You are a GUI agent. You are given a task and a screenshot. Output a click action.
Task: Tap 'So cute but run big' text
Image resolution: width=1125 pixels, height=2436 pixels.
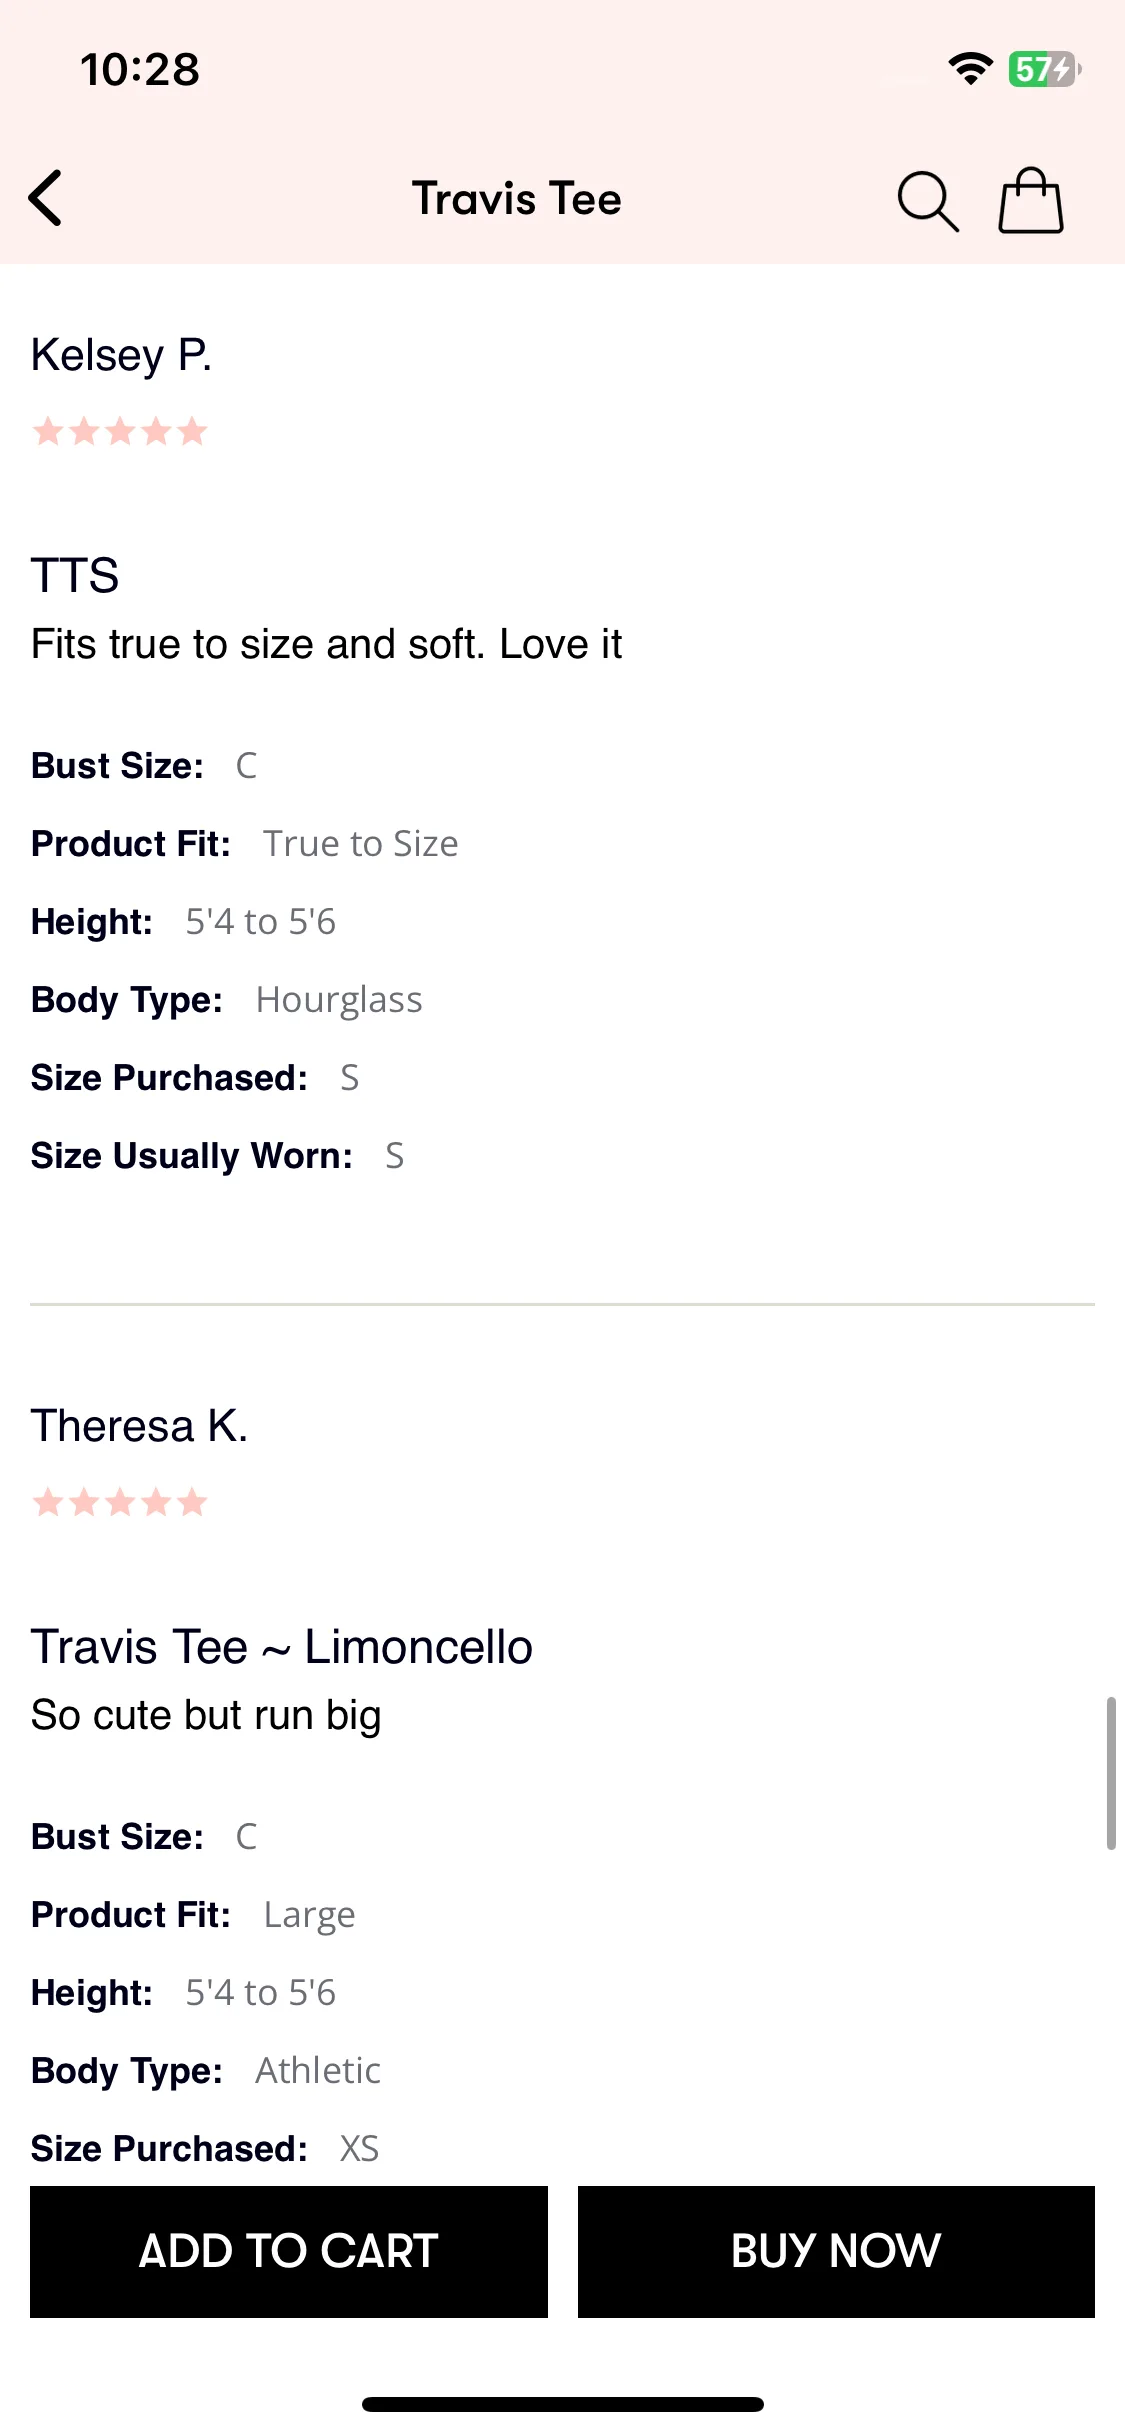pos(206,1715)
